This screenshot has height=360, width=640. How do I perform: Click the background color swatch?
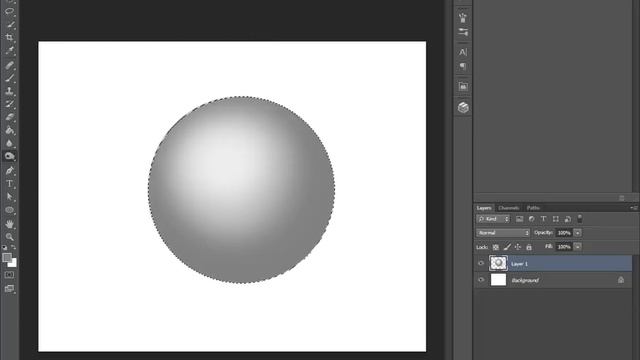click(13, 264)
